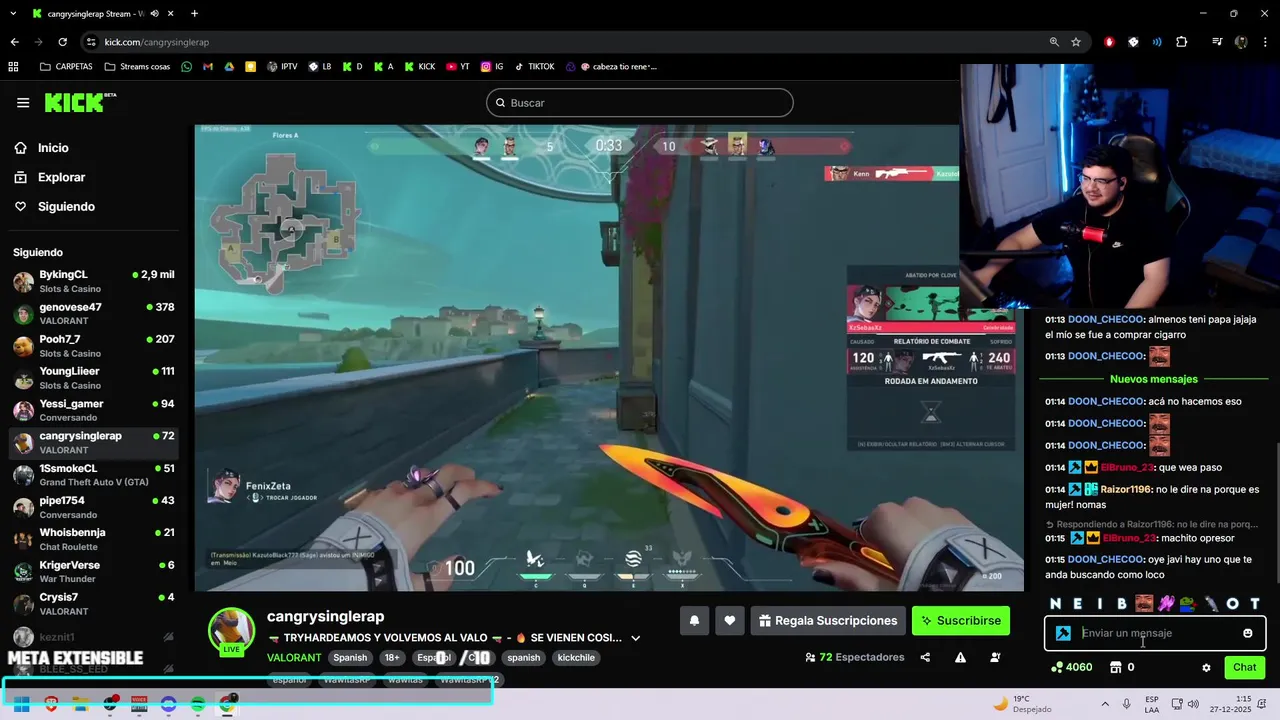Screen dimensions: 1280x720
Task: Open Streams cosas bookmarks folder
Action: tap(136, 67)
